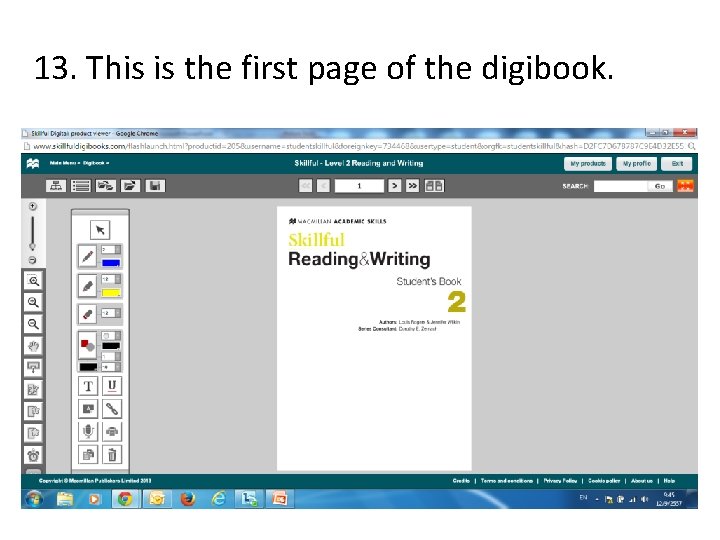This screenshot has height=540, width=720.
Task: Open the Main Menu dropdown
Action: (65, 163)
